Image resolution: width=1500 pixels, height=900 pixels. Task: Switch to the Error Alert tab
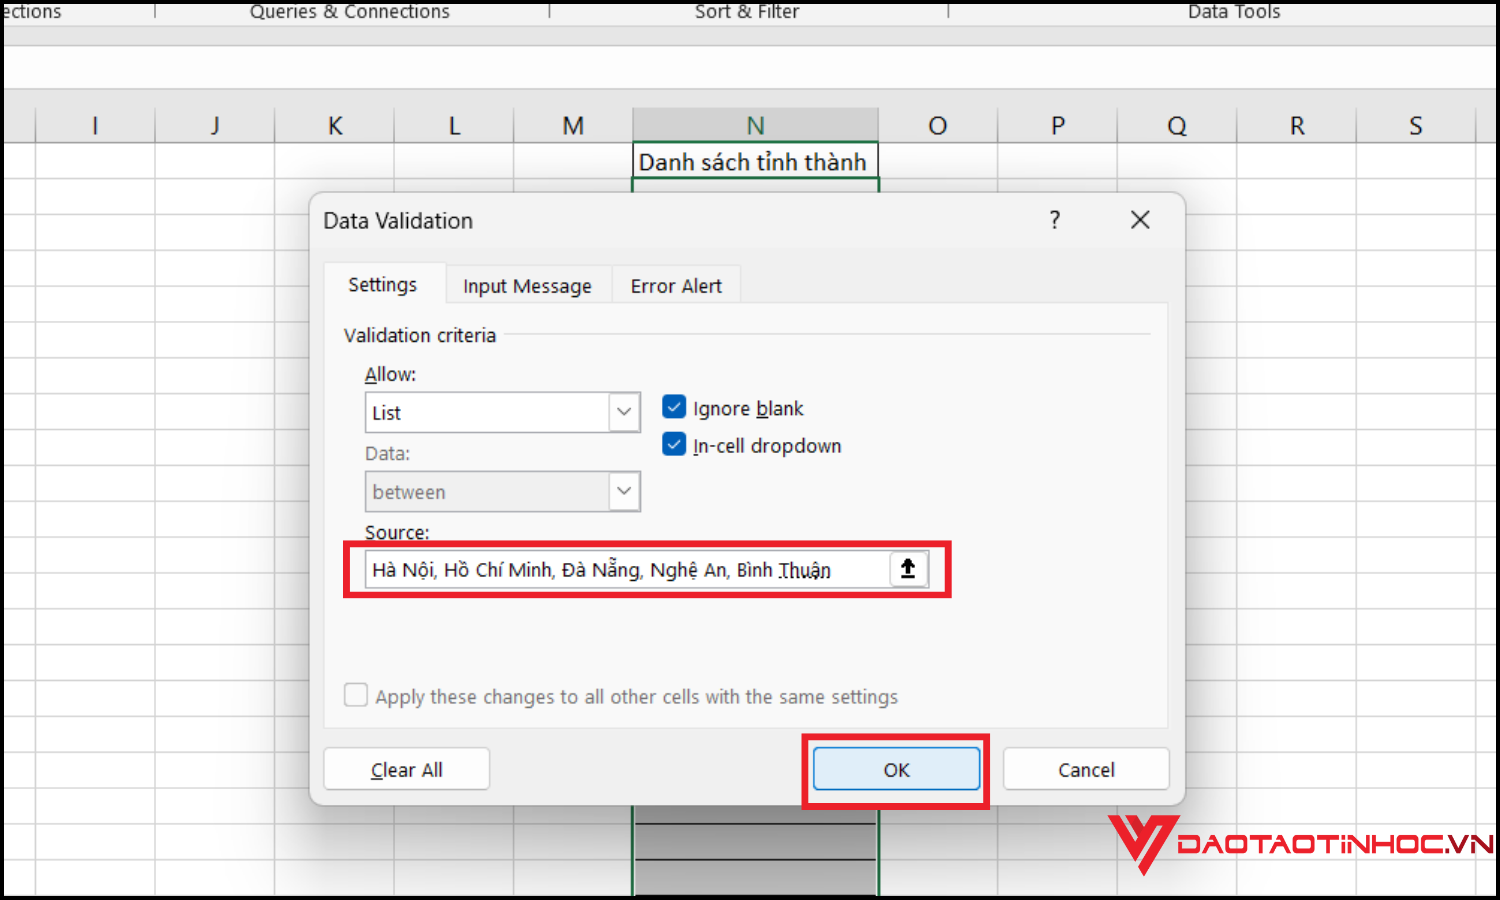(675, 285)
